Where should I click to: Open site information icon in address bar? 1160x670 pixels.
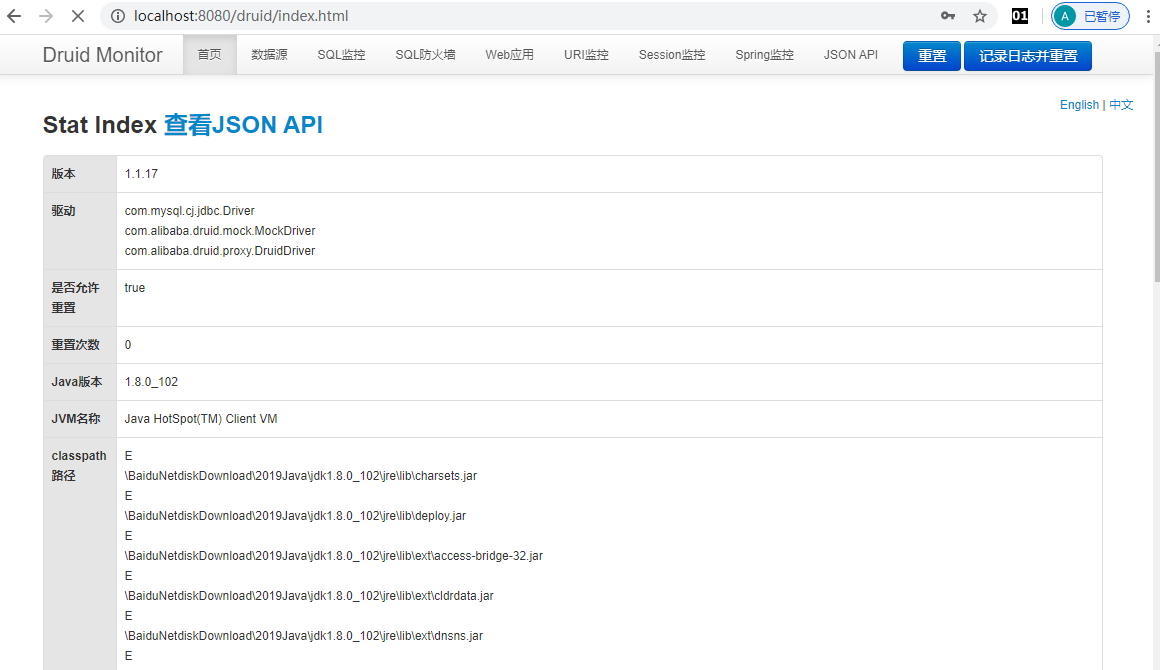pyautogui.click(x=118, y=16)
